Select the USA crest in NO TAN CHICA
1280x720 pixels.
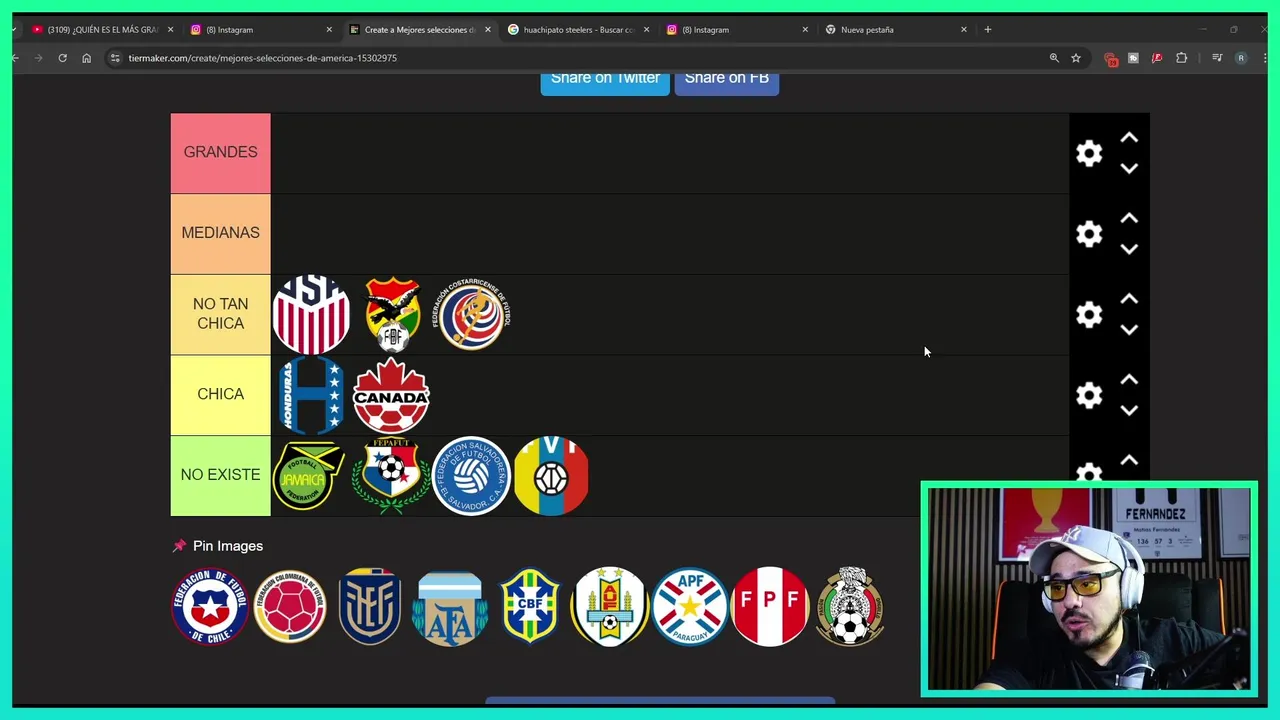coord(311,315)
